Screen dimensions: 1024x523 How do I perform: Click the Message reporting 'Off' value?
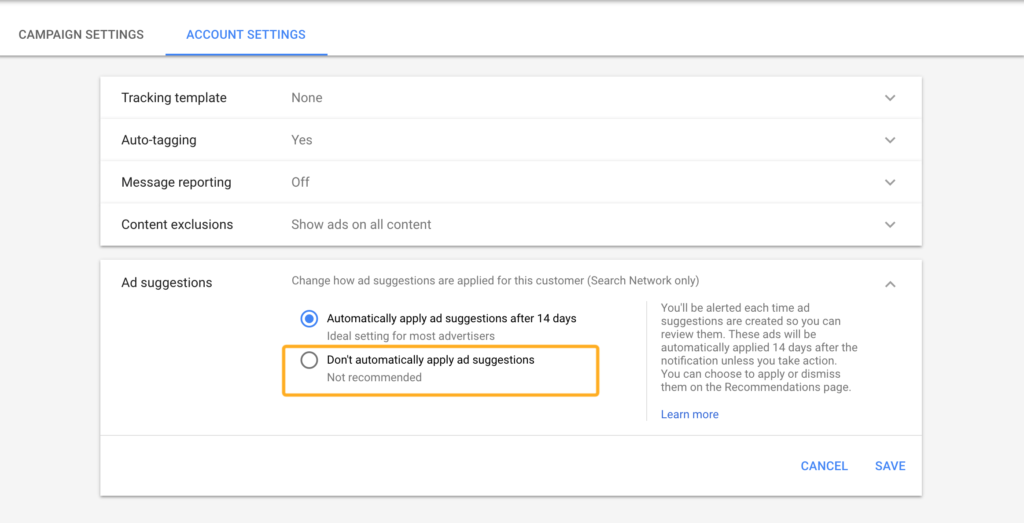tap(300, 182)
